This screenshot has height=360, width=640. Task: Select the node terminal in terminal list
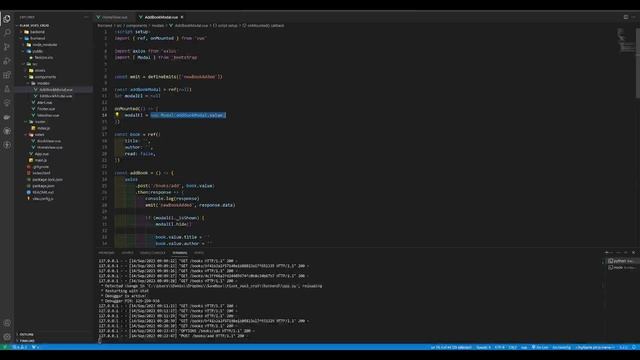click(x=621, y=267)
